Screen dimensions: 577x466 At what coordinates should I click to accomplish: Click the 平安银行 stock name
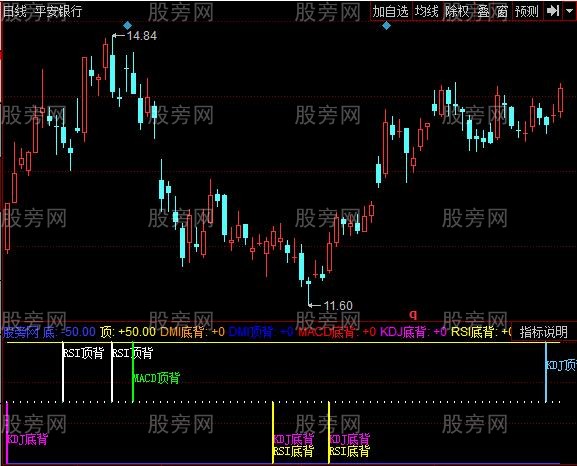(59, 11)
